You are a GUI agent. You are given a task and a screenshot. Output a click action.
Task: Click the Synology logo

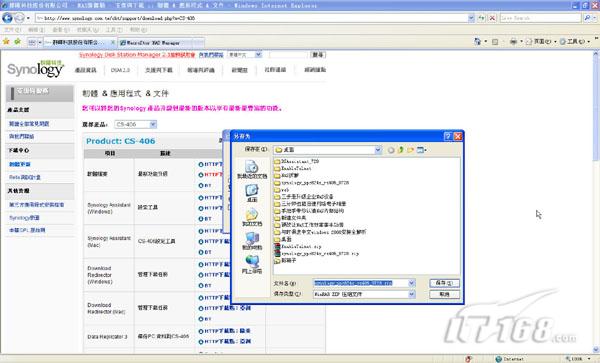click(x=35, y=69)
